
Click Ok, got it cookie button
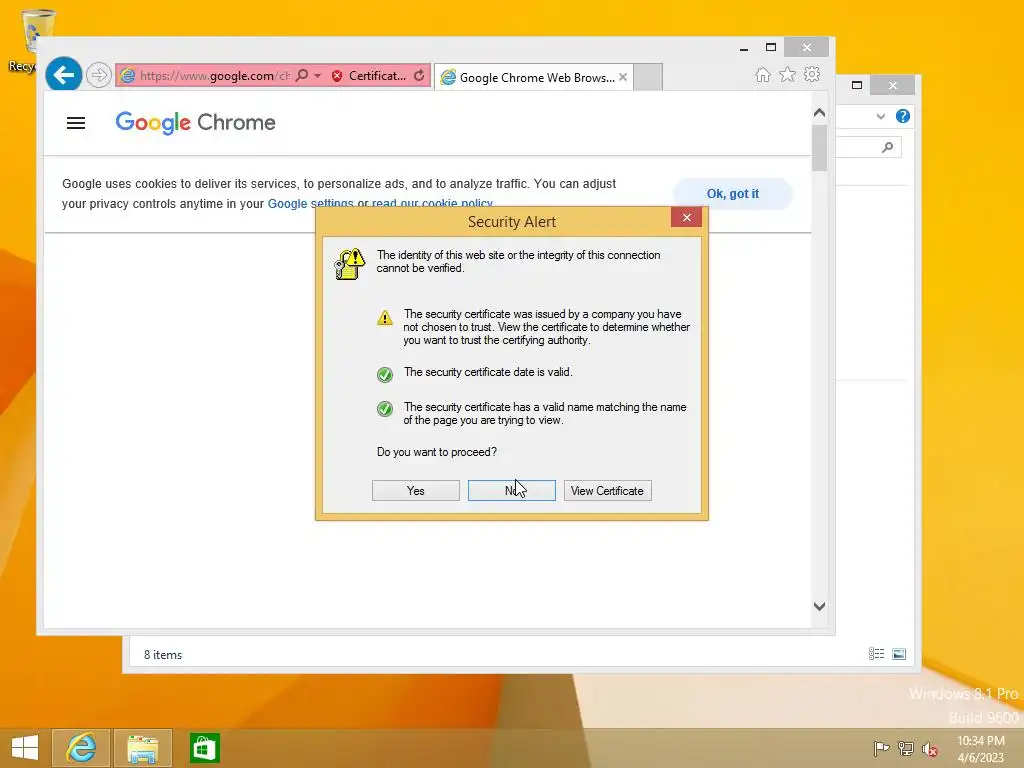[732, 194]
